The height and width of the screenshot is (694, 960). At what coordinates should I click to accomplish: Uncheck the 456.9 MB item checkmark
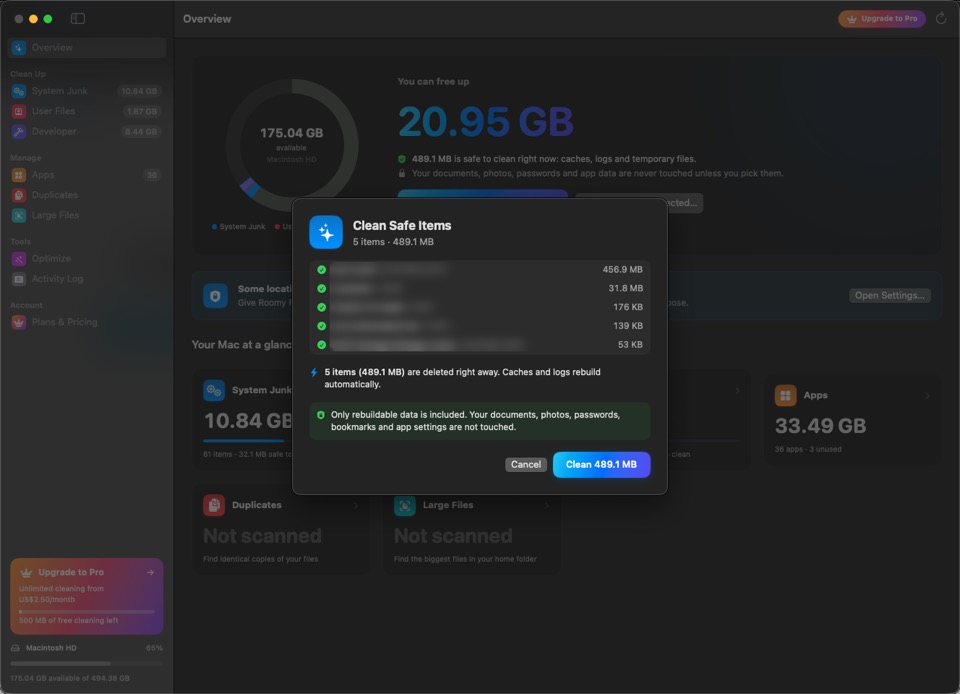click(321, 270)
